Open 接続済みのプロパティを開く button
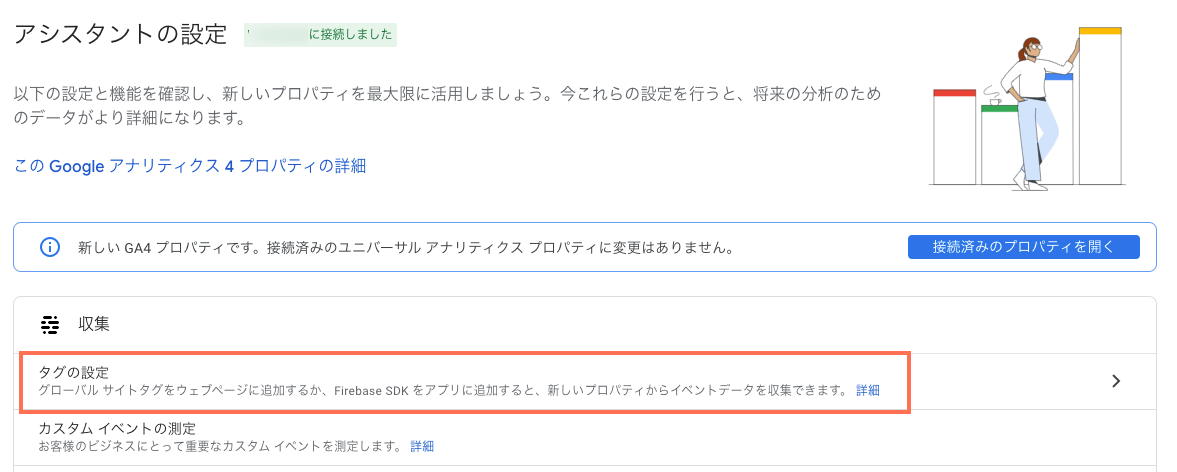Viewport: 1177px width, 472px height. click(x=1024, y=247)
